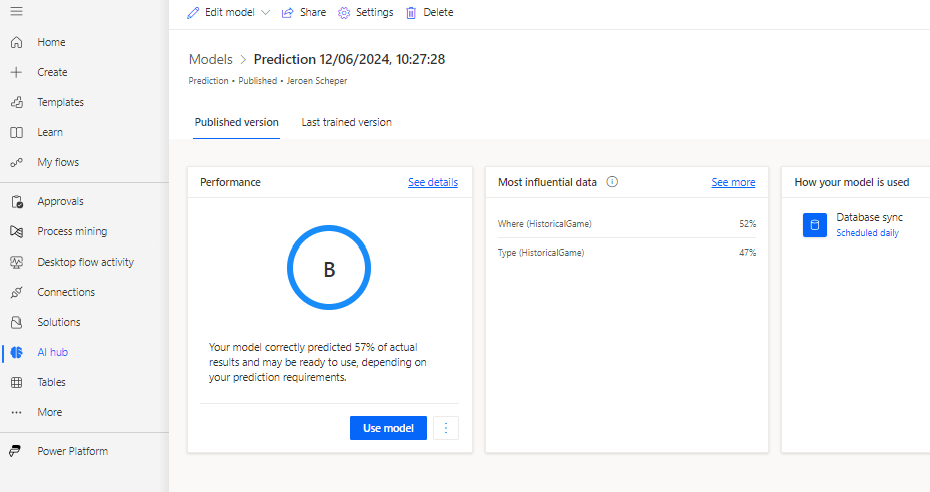The width and height of the screenshot is (930, 492).
Task: Click the 52% influence value
Action: (x=747, y=223)
